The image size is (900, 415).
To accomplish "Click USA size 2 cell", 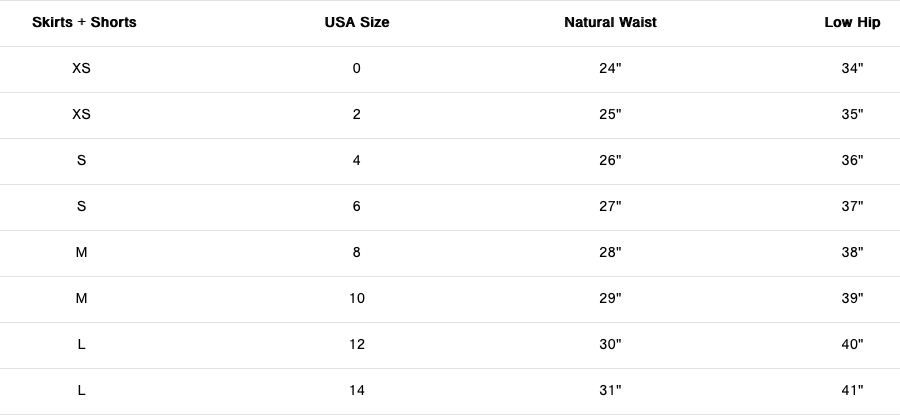I will coord(357,114).
